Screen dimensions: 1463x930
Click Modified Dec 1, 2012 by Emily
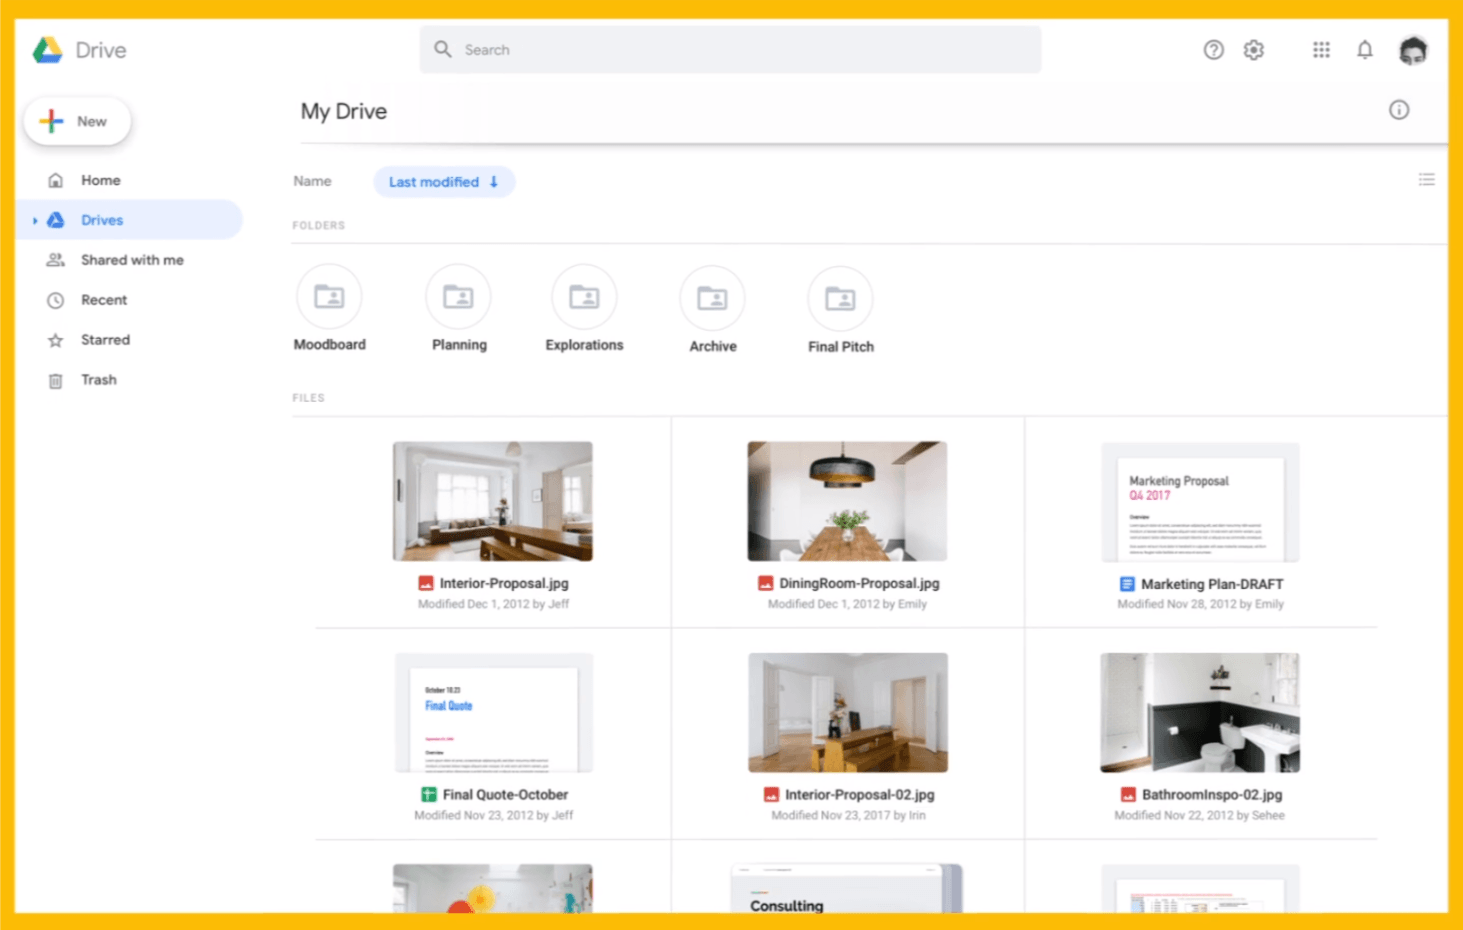847,604
